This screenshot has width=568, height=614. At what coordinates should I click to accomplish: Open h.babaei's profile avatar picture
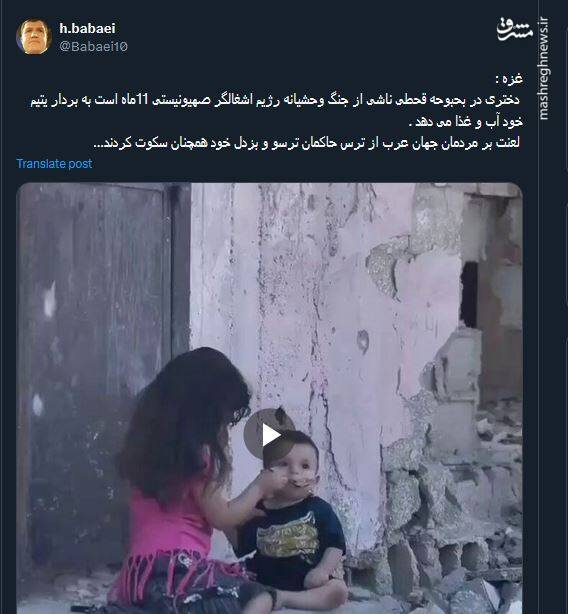(x=34, y=36)
